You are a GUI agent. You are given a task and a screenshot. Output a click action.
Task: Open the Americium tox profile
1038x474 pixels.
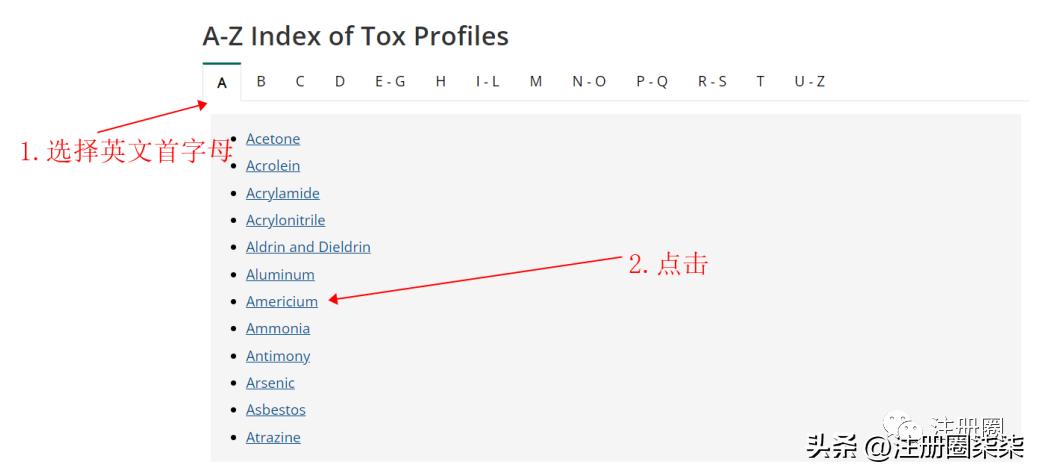282,301
